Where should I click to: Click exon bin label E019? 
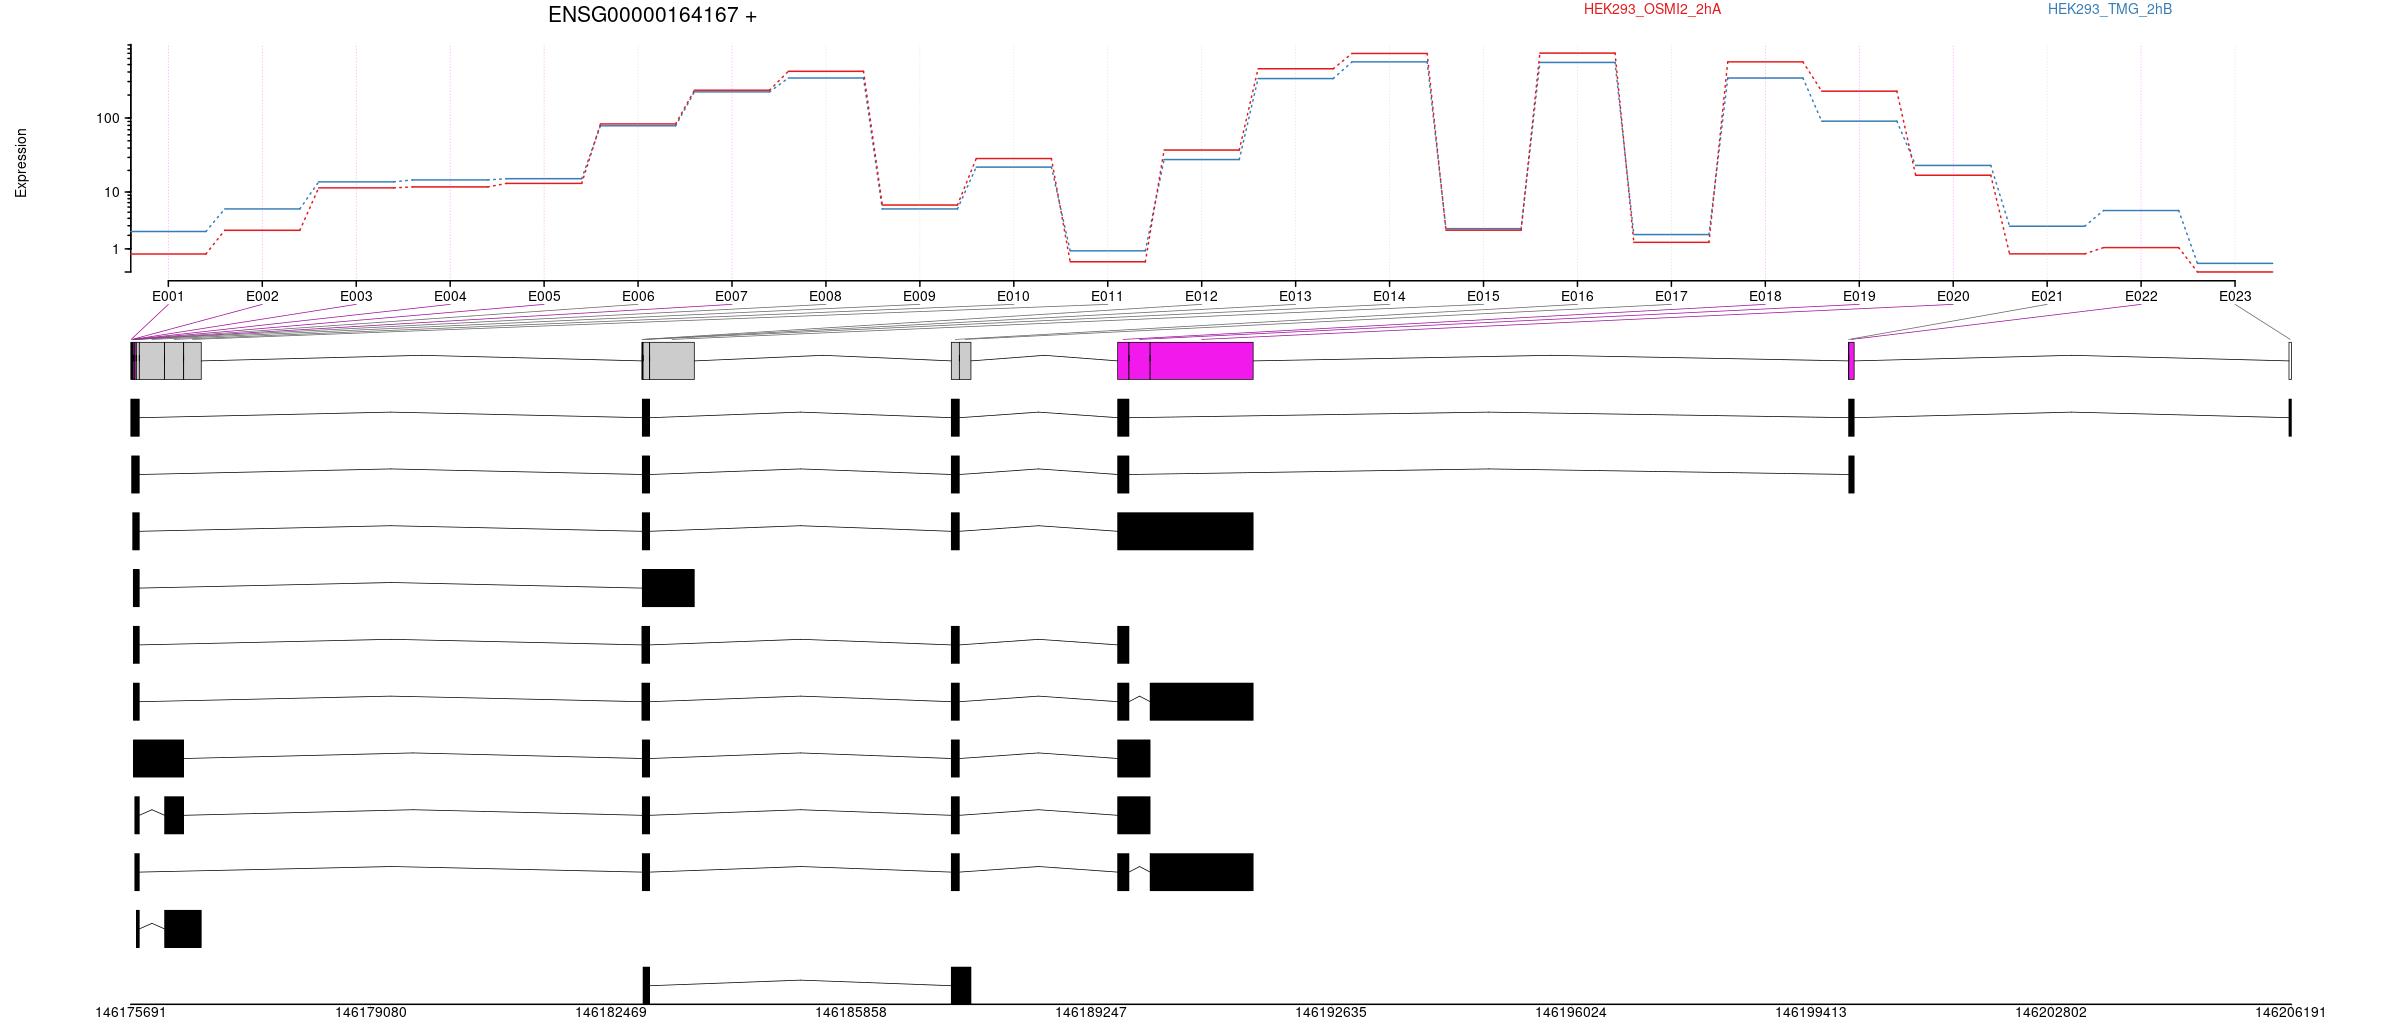[1859, 296]
